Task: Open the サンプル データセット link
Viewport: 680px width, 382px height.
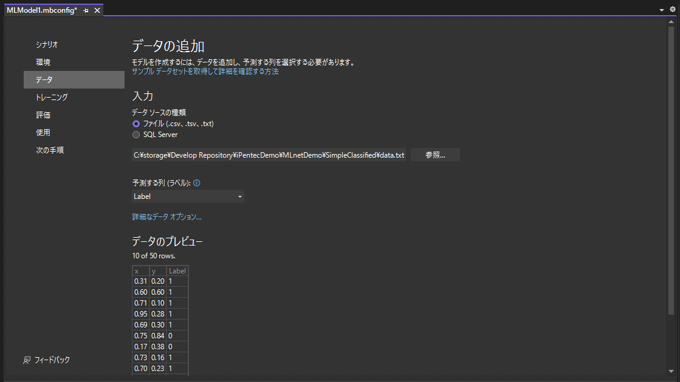Action: [205, 72]
